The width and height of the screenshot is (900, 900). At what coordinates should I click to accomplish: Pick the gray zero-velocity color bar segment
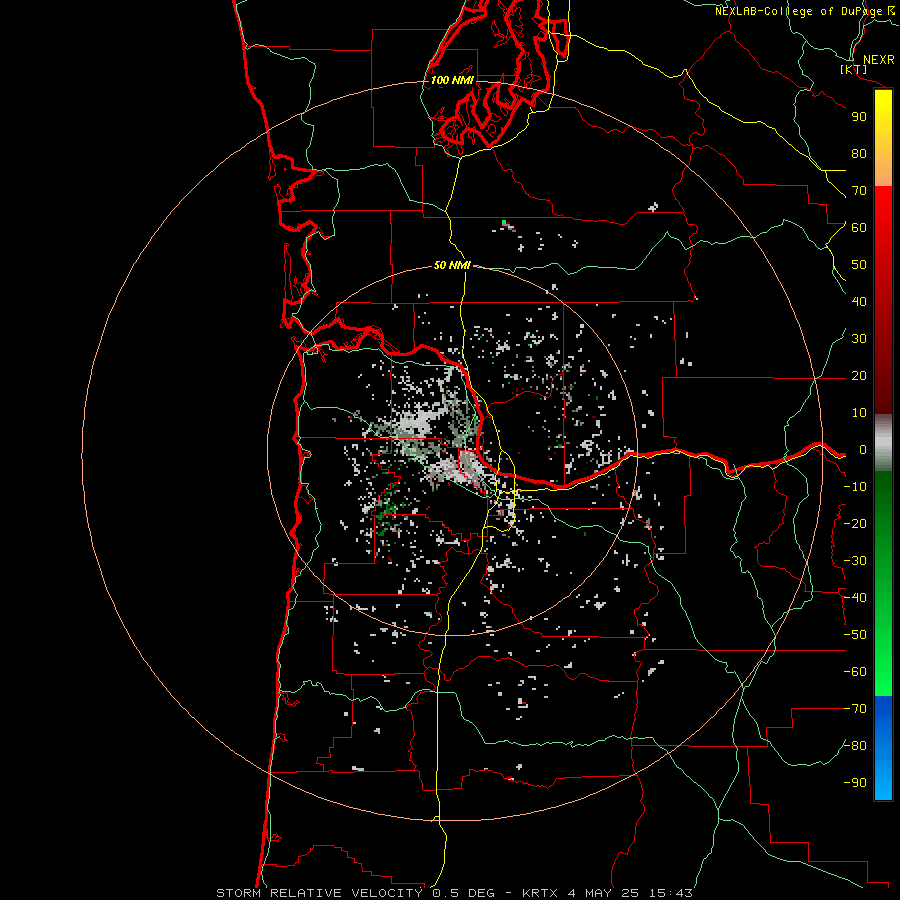[883, 443]
